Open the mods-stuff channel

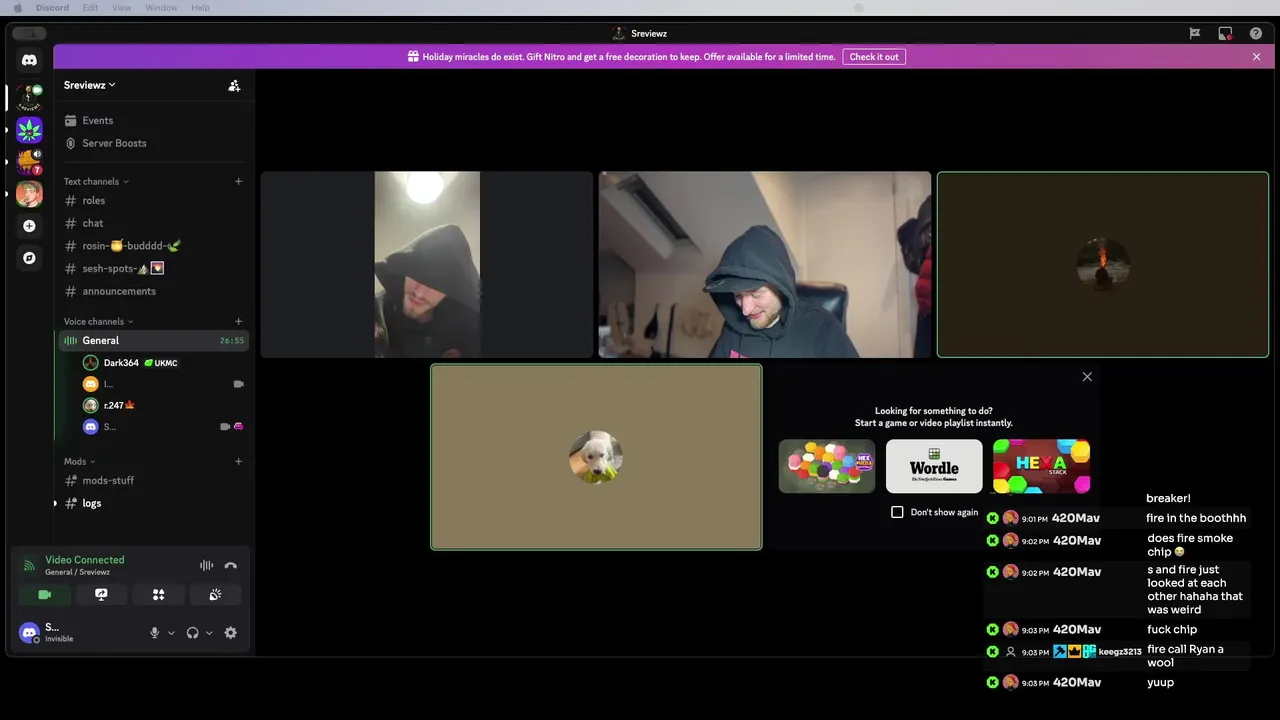click(153, 480)
